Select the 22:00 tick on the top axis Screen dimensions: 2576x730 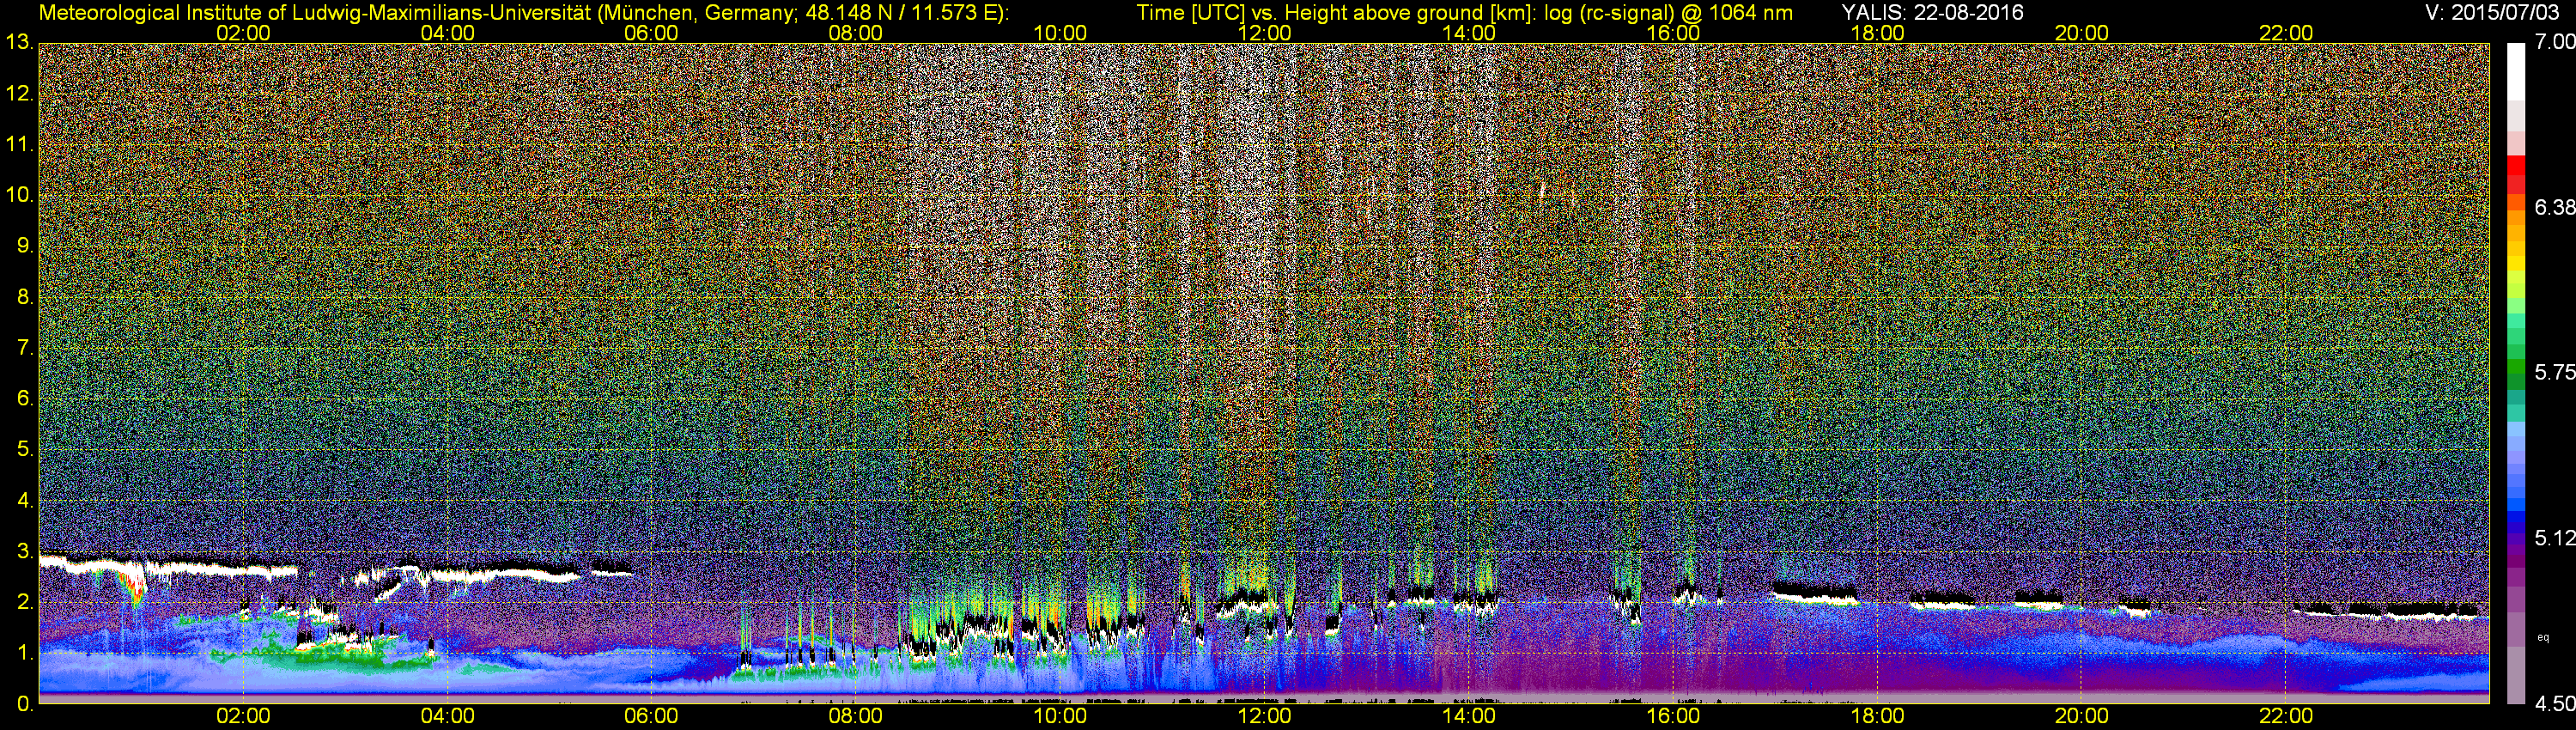2286,33
